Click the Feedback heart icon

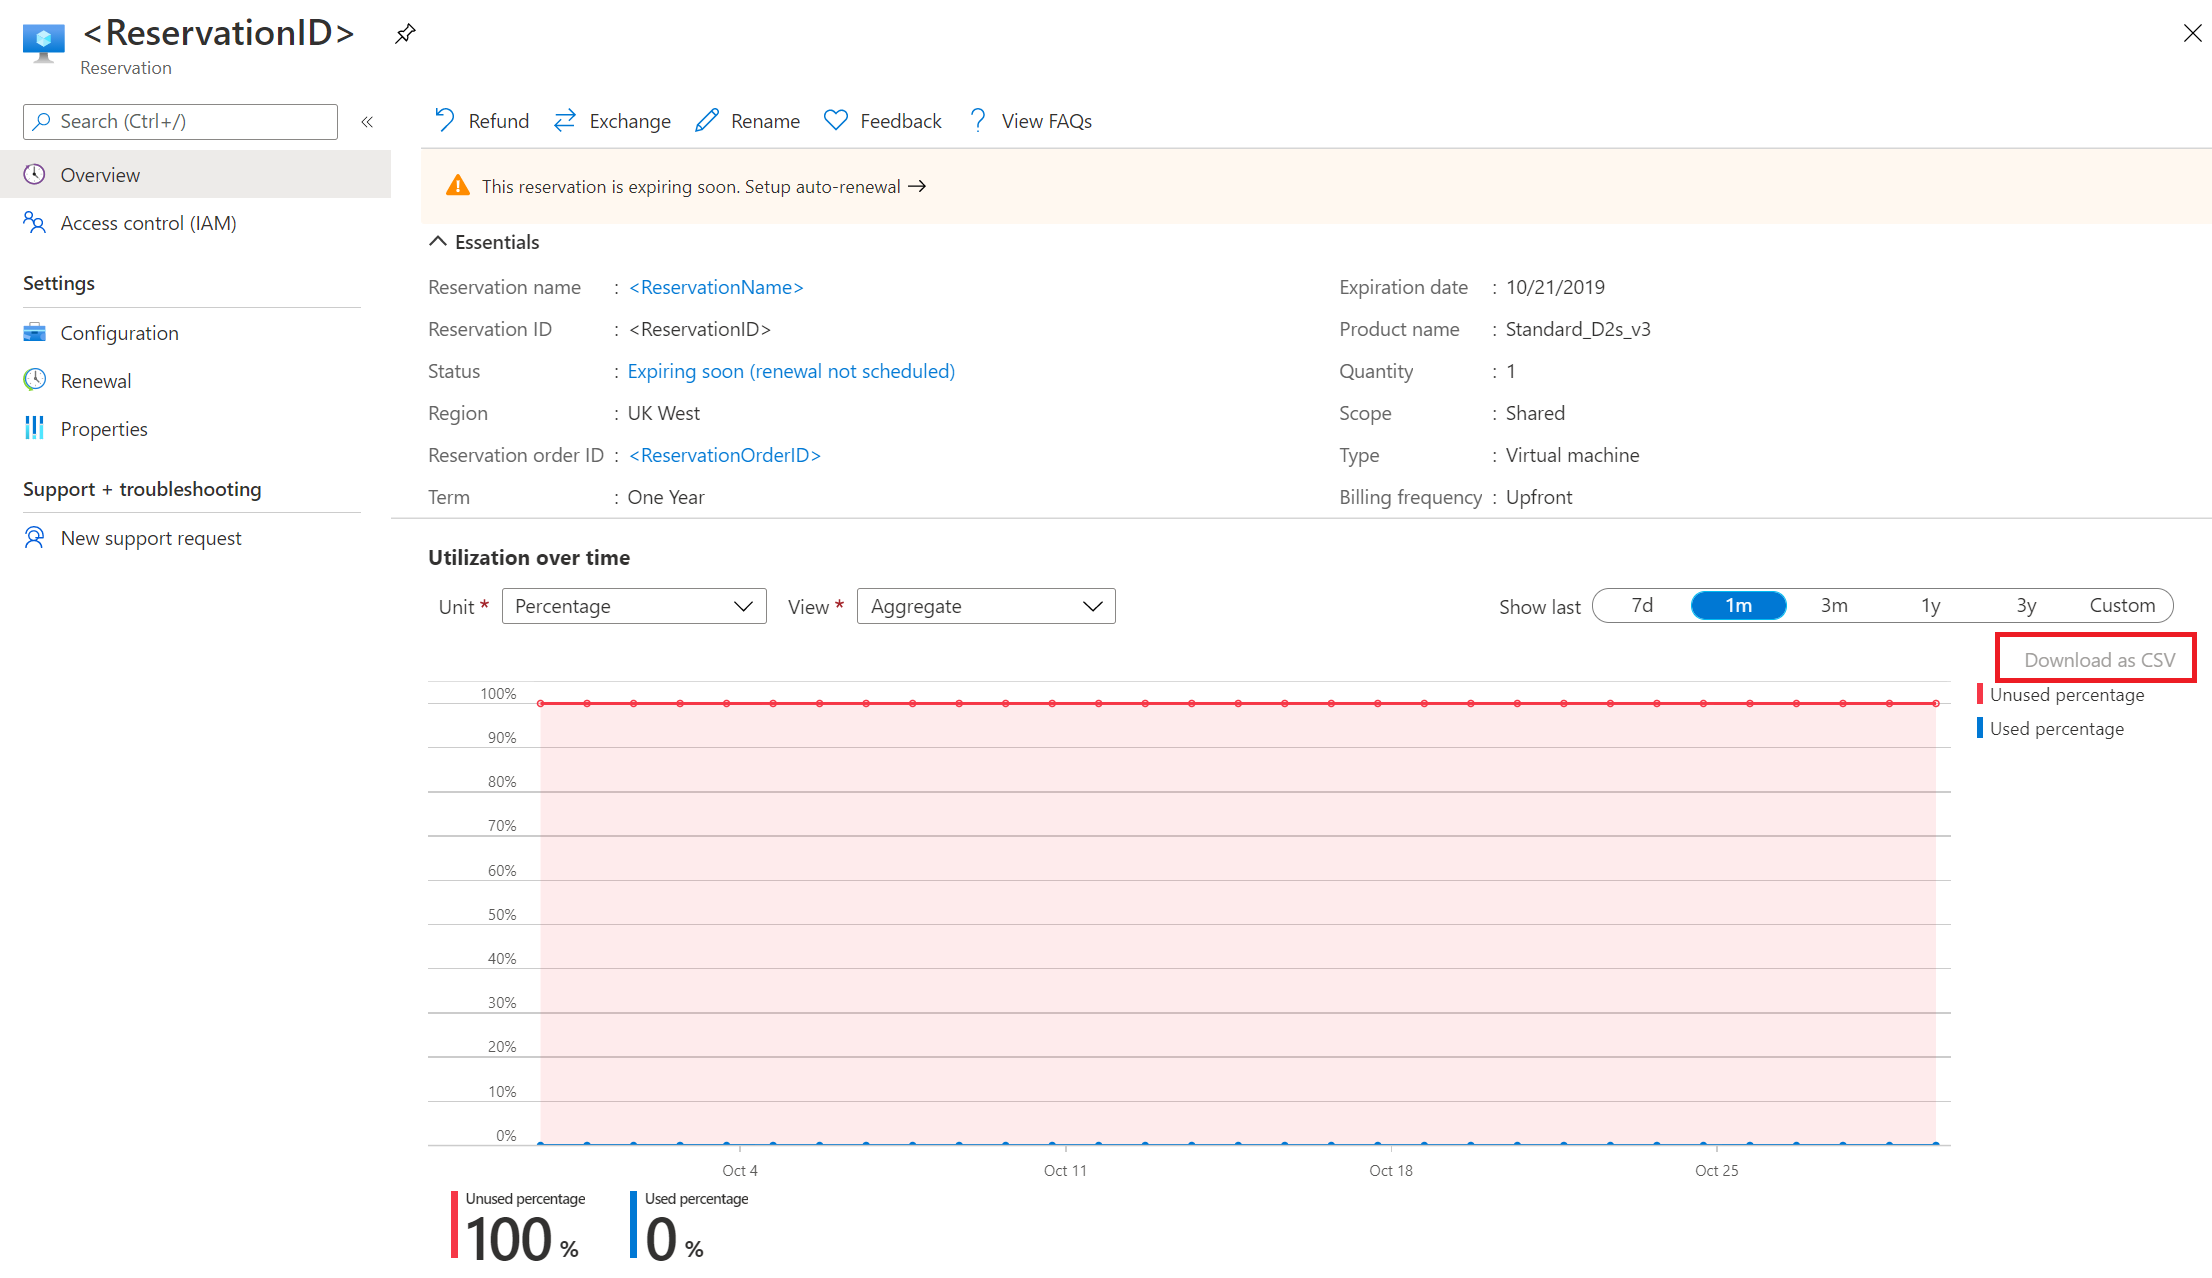(836, 120)
